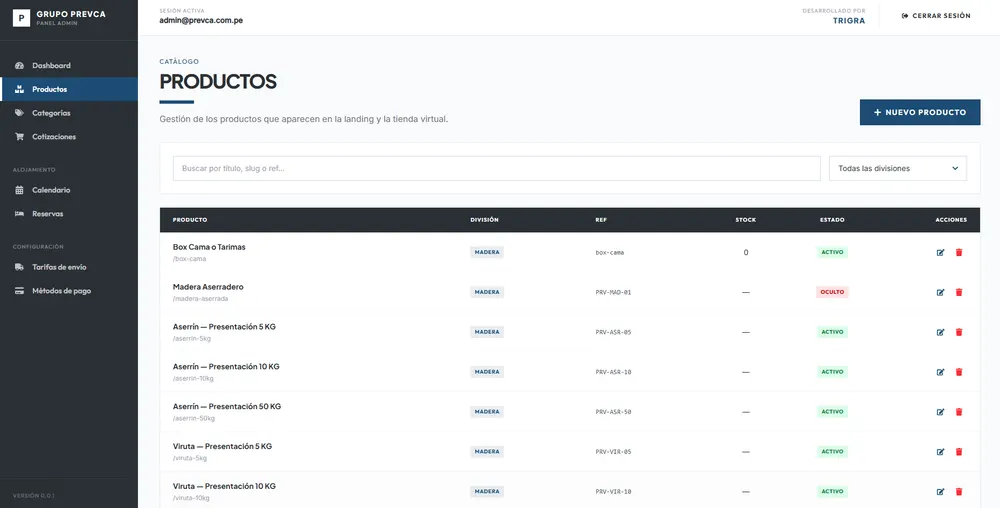Image resolution: width=1000 pixels, height=508 pixels.
Task: Click the PRV-MAD-01 reference
Action: click(614, 293)
